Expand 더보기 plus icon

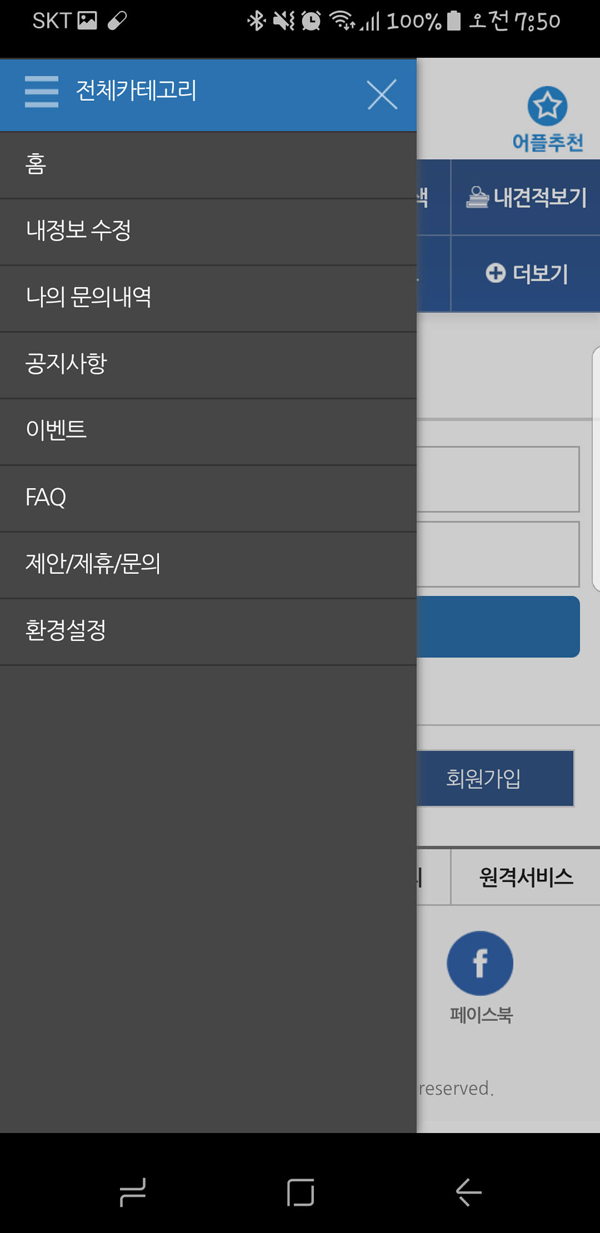[x=526, y=273]
